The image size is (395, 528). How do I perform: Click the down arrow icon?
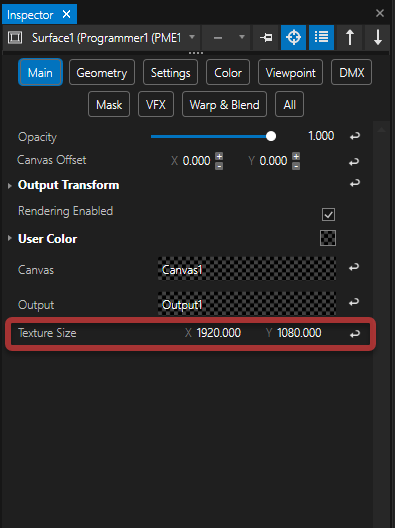coord(378,37)
